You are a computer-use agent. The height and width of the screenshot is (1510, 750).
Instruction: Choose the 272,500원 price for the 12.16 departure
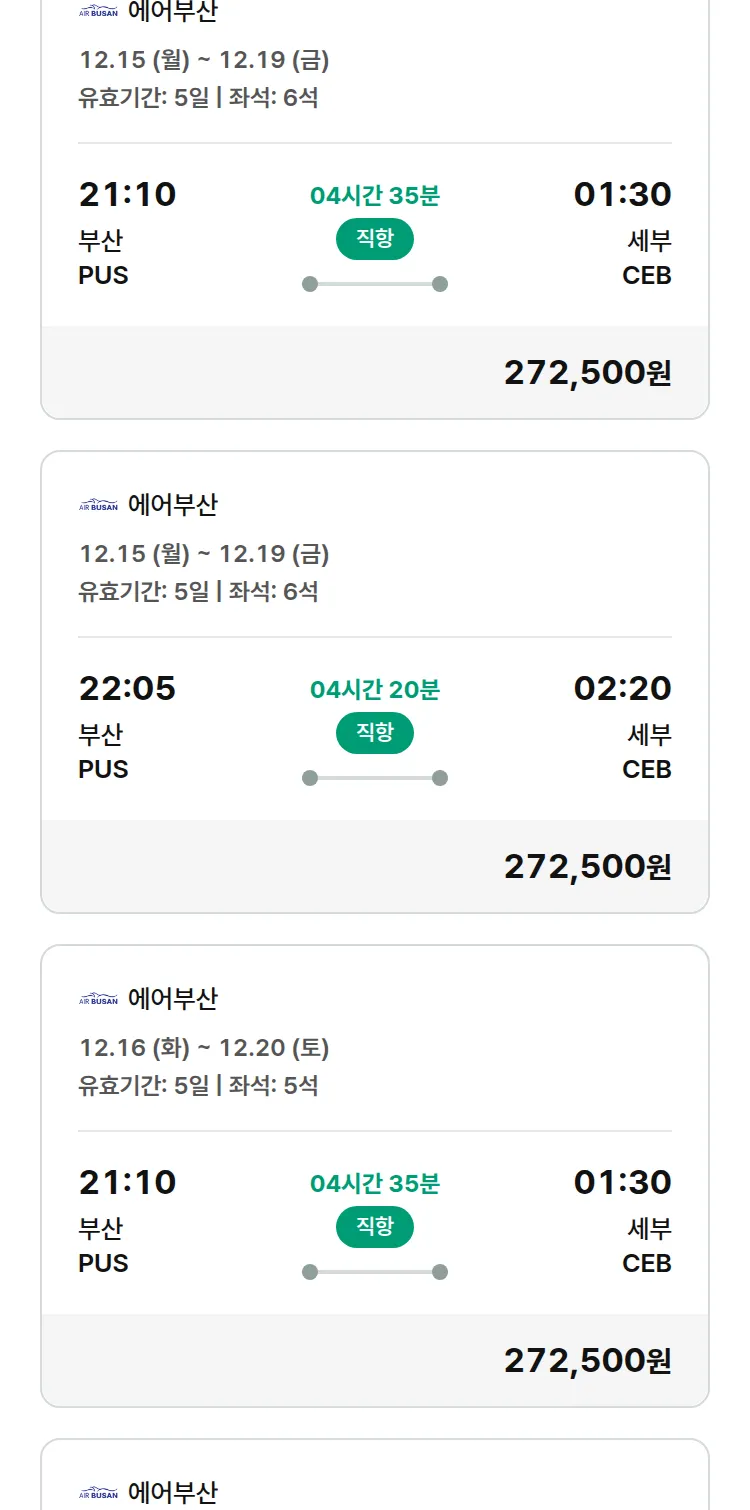pyautogui.click(x=587, y=1360)
